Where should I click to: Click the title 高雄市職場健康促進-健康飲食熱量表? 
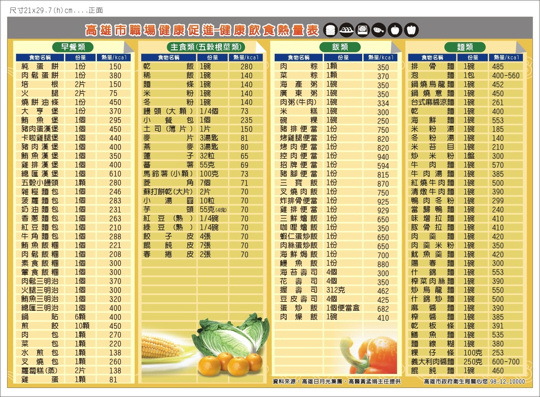pos(202,30)
